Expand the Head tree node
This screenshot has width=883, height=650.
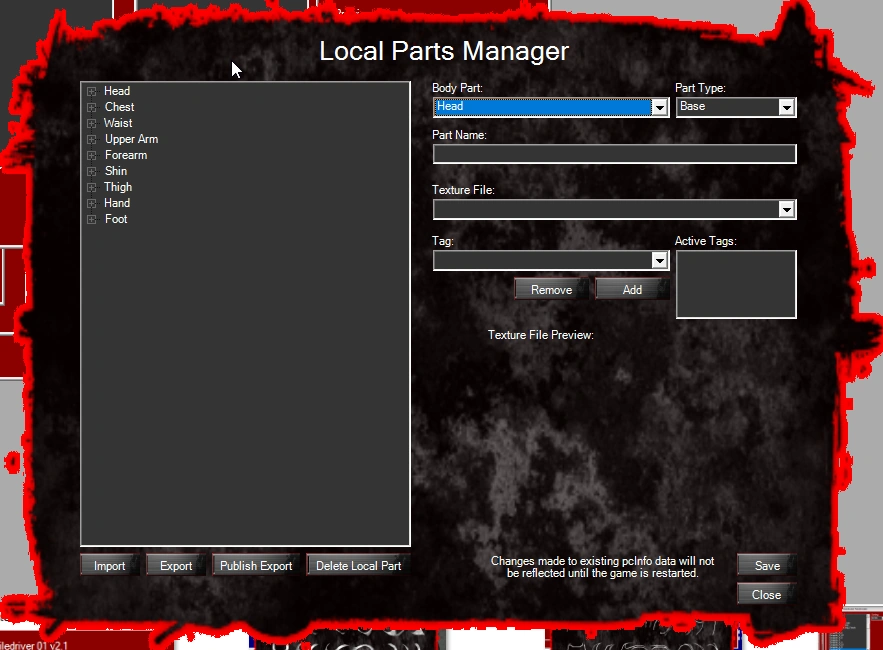point(90,90)
